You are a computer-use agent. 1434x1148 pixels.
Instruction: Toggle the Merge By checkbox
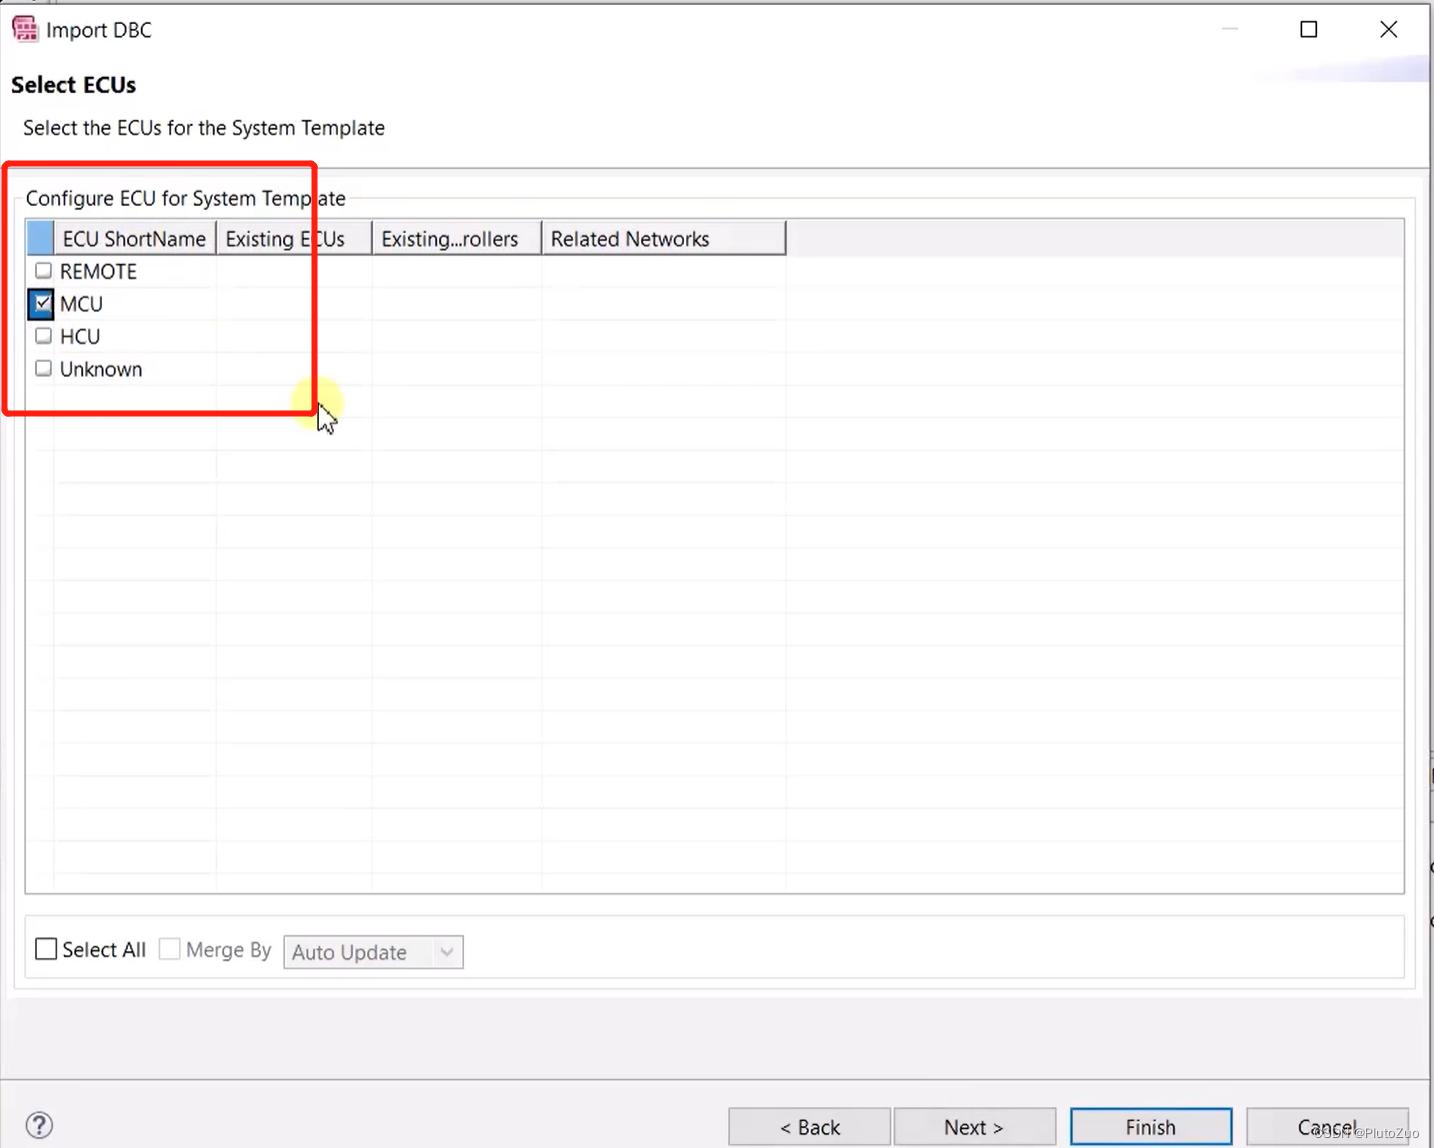click(170, 949)
